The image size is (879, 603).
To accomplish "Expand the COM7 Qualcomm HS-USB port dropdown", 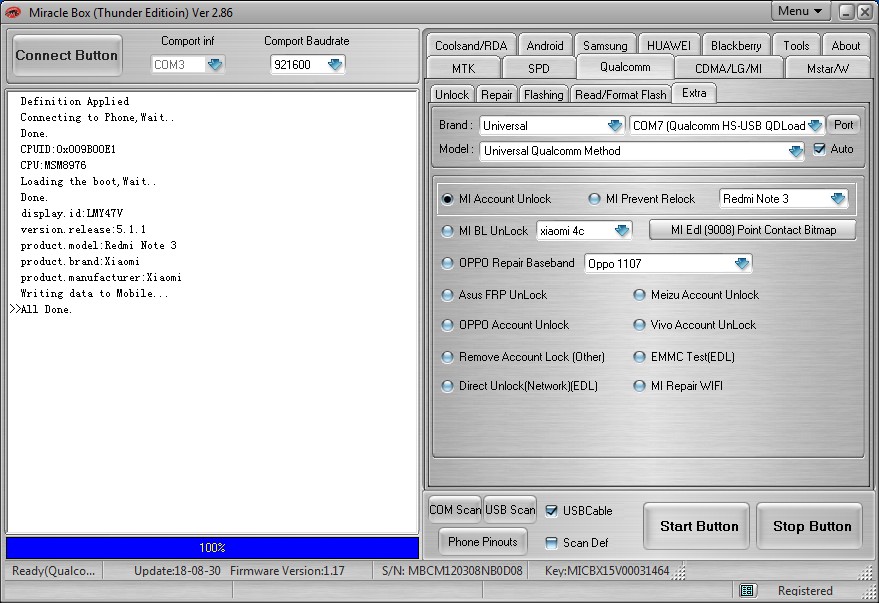I will click(815, 126).
